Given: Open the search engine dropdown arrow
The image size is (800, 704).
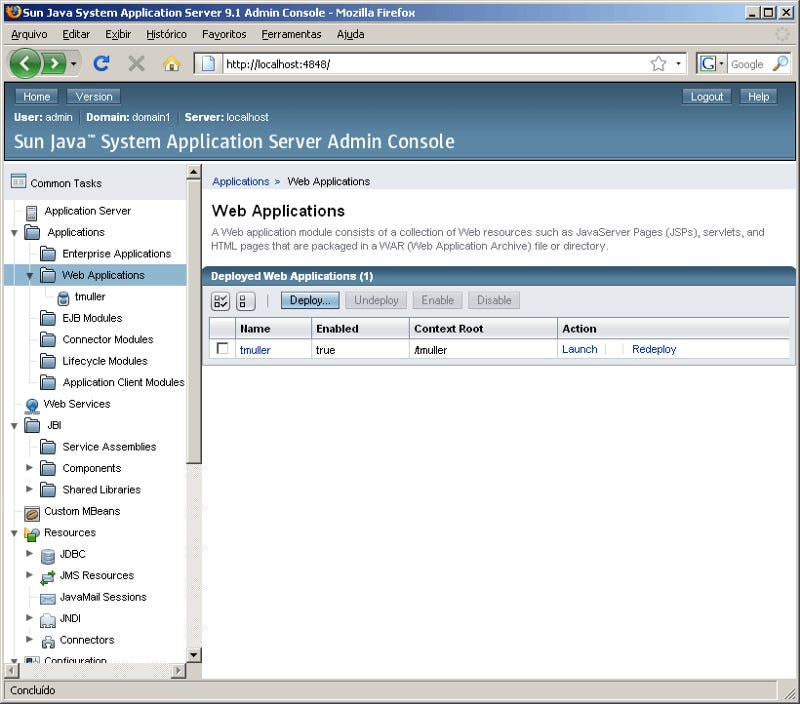Looking at the screenshot, I should point(721,64).
